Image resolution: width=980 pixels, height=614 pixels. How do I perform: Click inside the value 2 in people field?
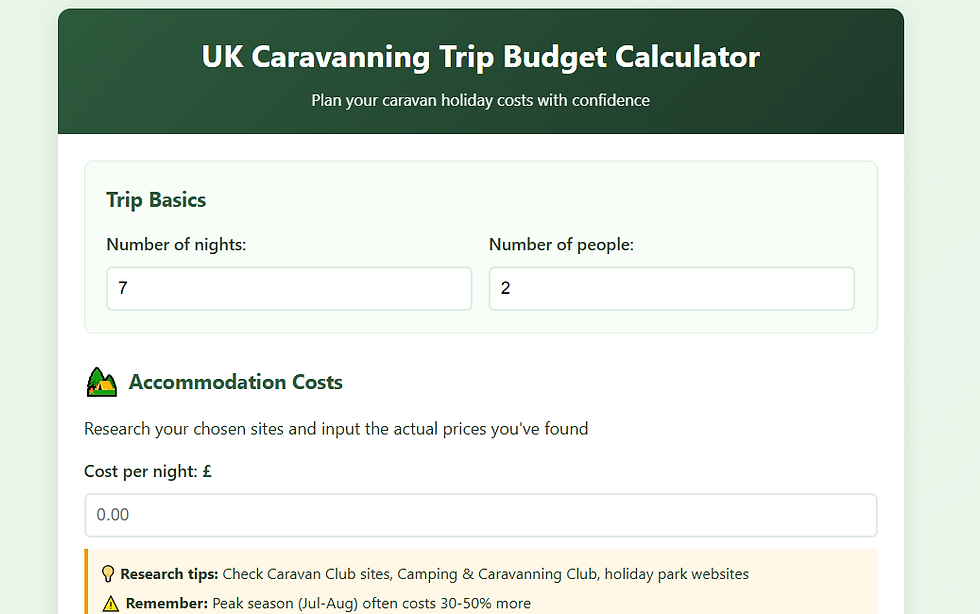coord(504,288)
